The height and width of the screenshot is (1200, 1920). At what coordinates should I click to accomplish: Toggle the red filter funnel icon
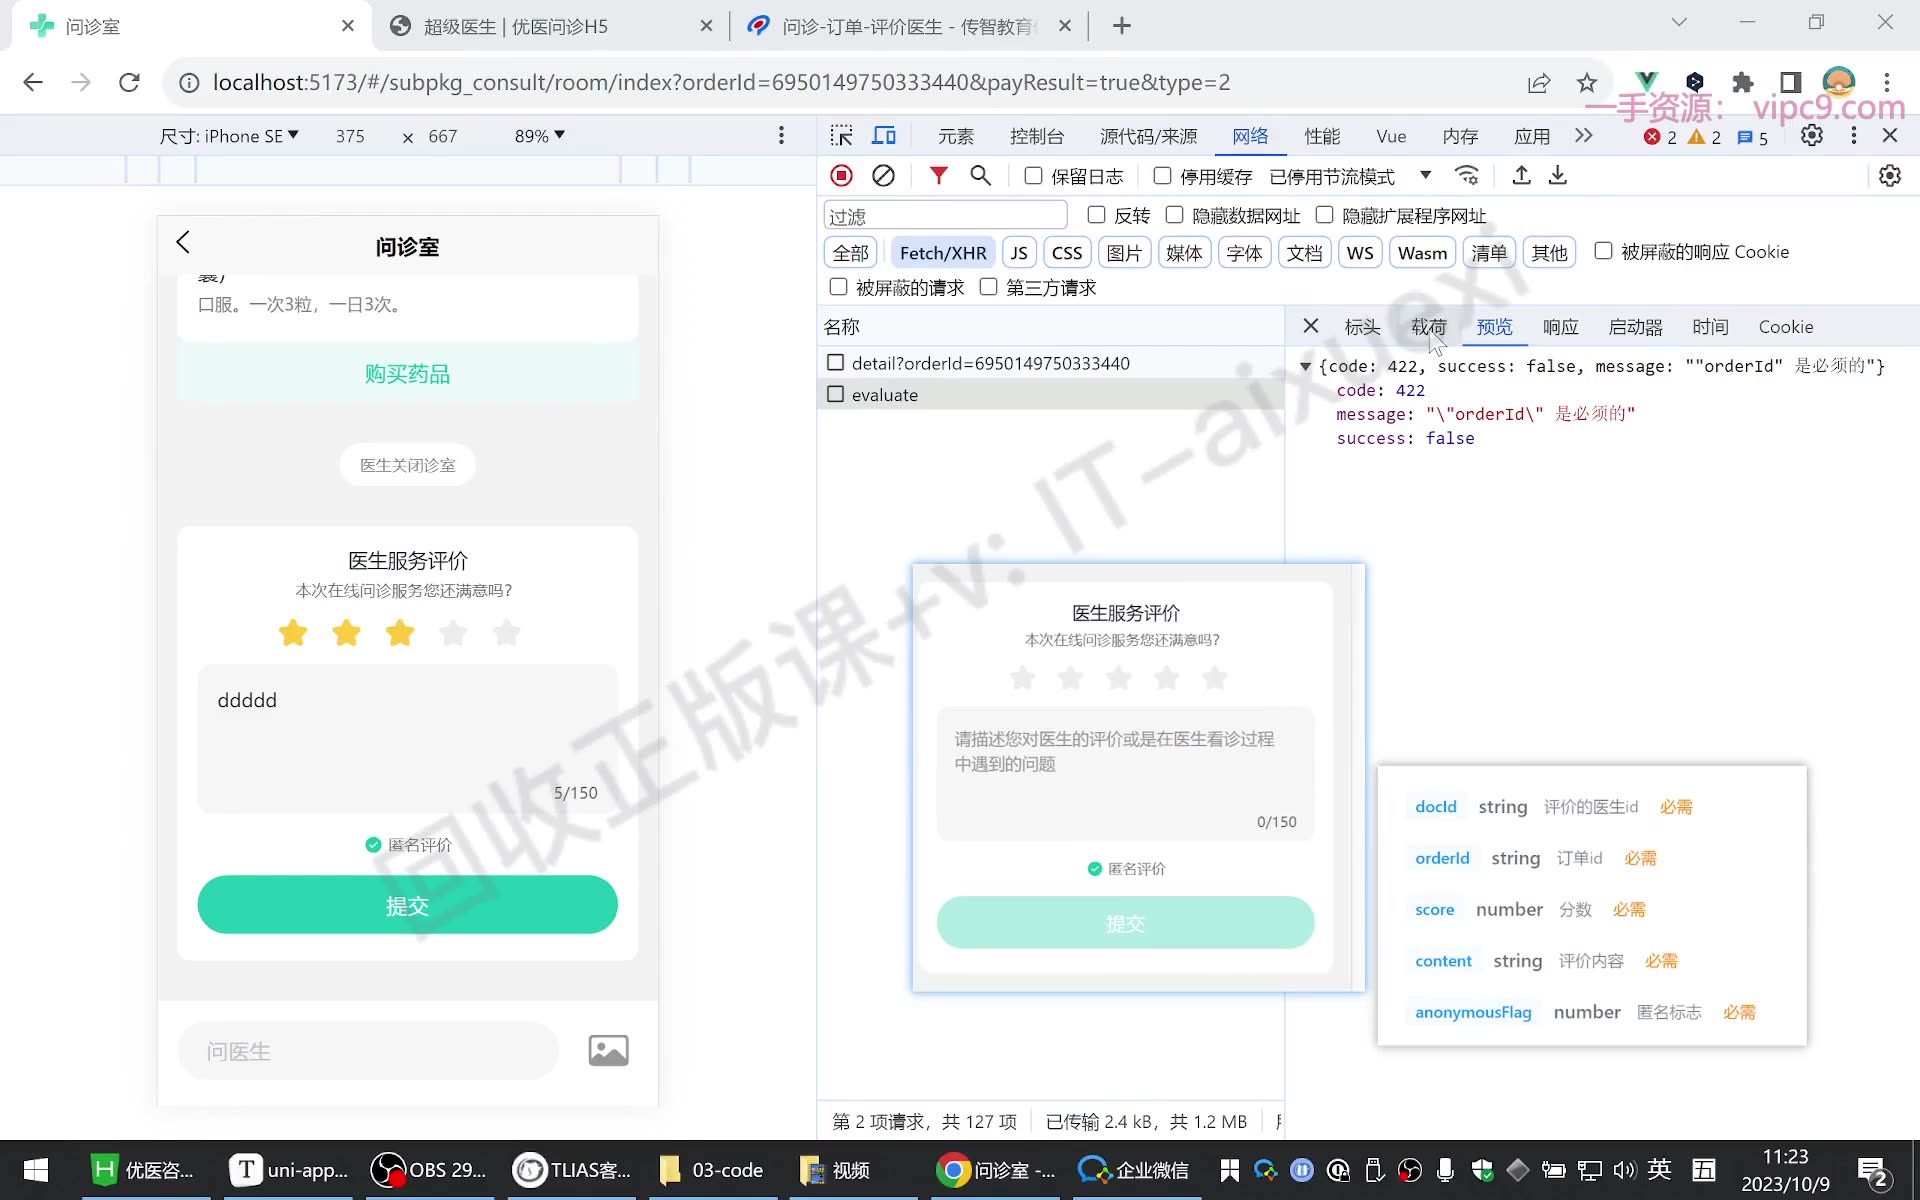[x=938, y=176]
